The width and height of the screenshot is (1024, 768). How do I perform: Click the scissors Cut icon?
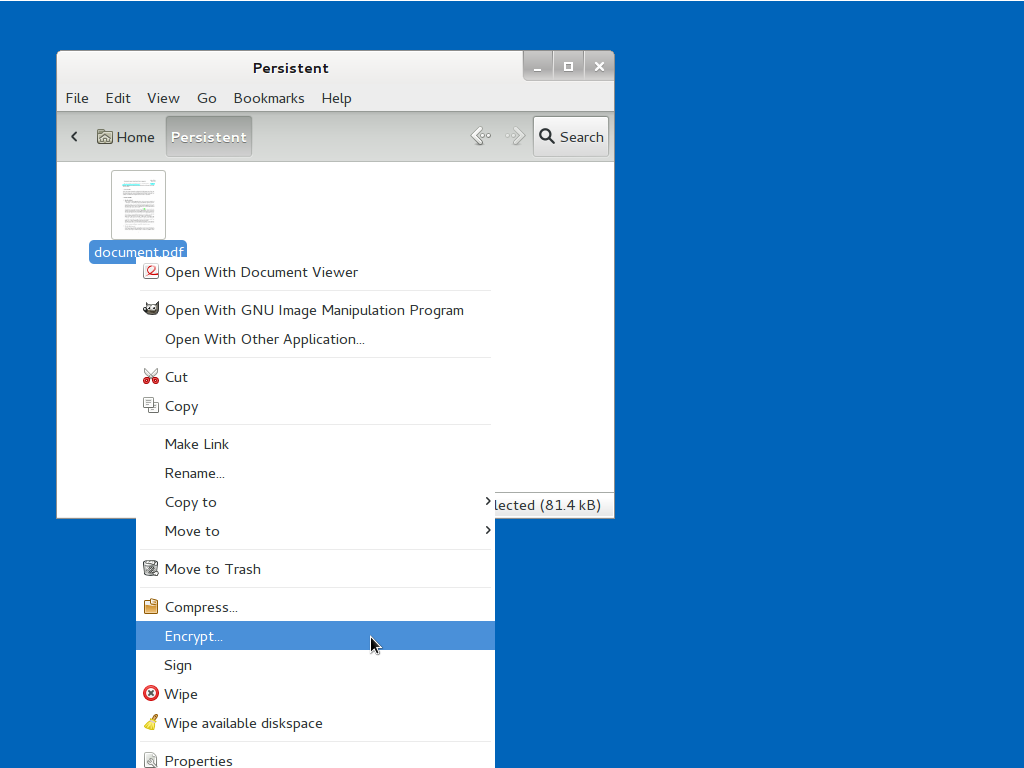point(151,377)
